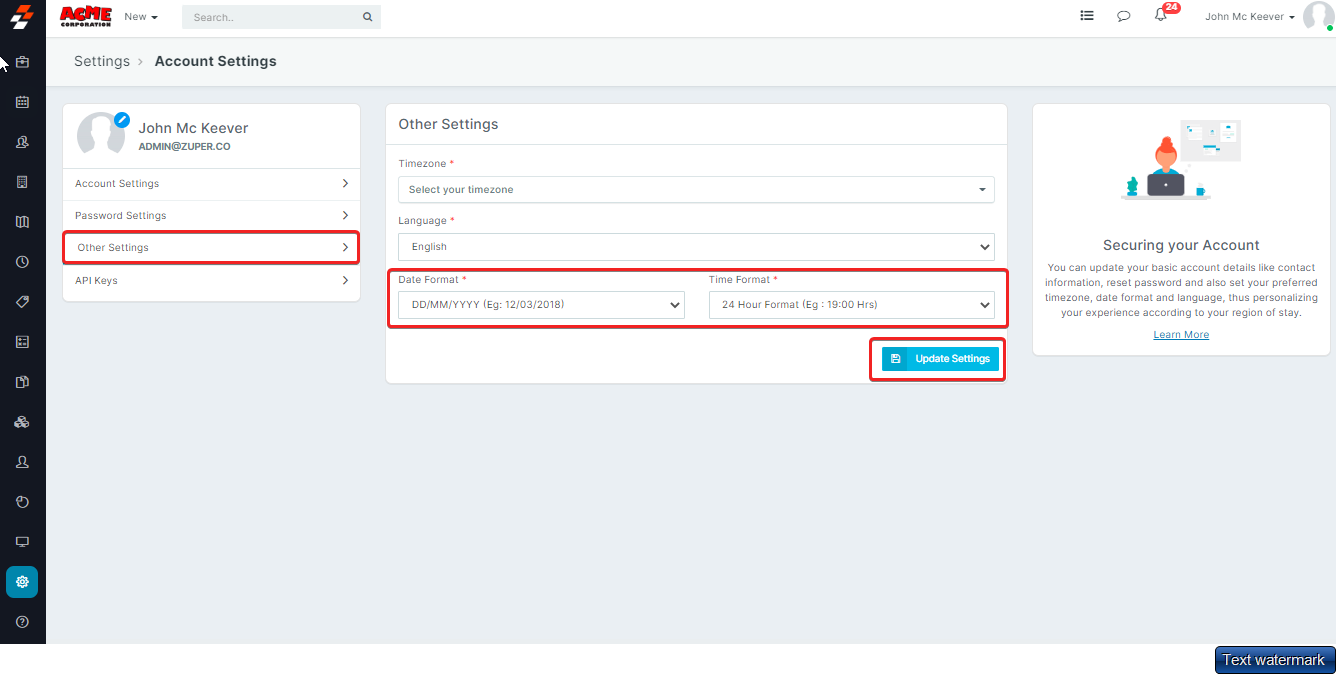Follow the Learn More link
The width and height of the screenshot is (1336, 674).
pos(1181,335)
